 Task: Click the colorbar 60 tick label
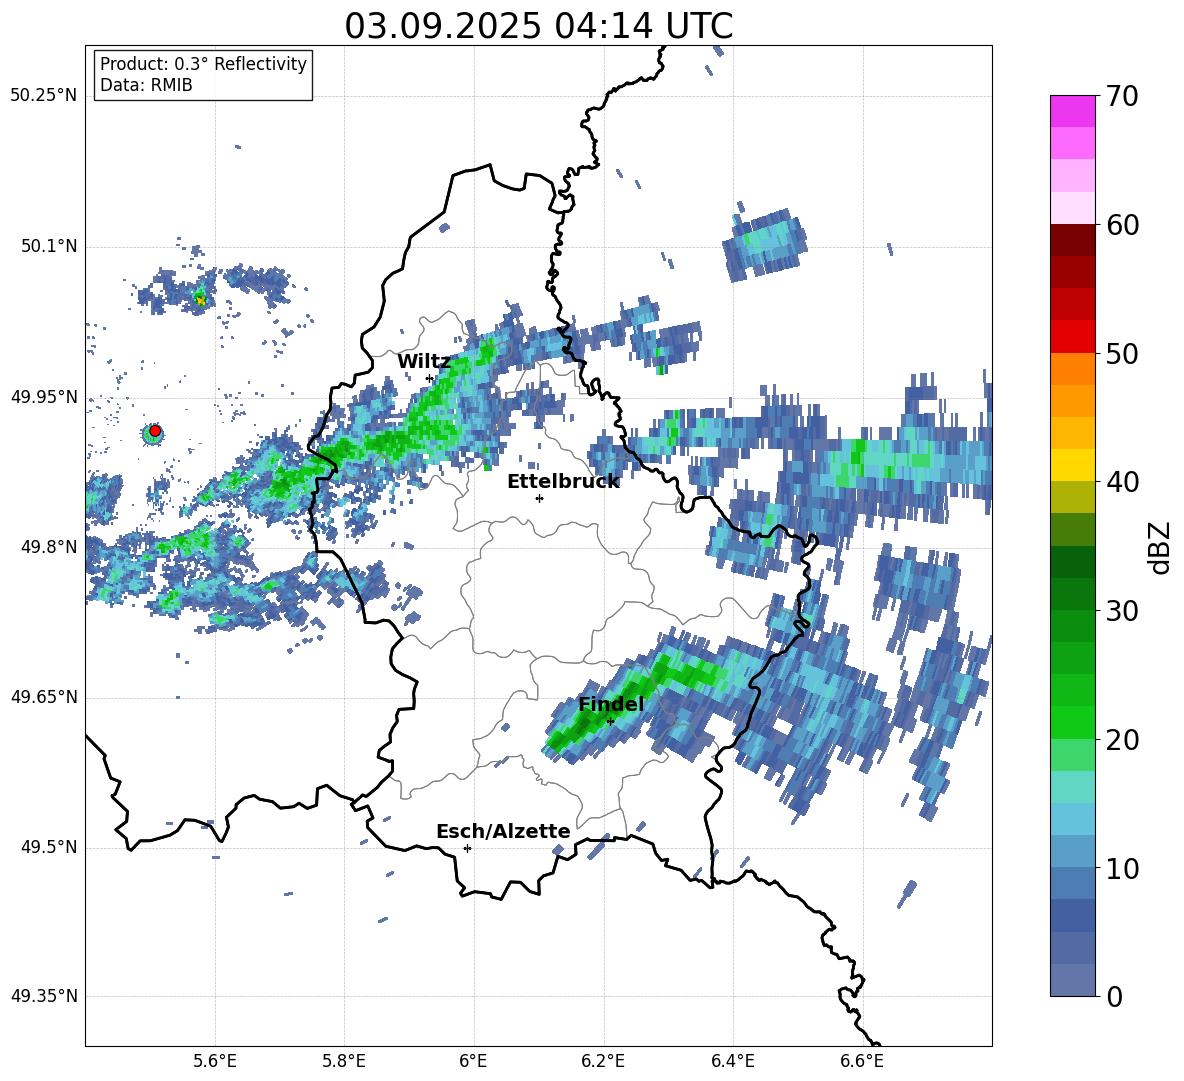point(1122,225)
